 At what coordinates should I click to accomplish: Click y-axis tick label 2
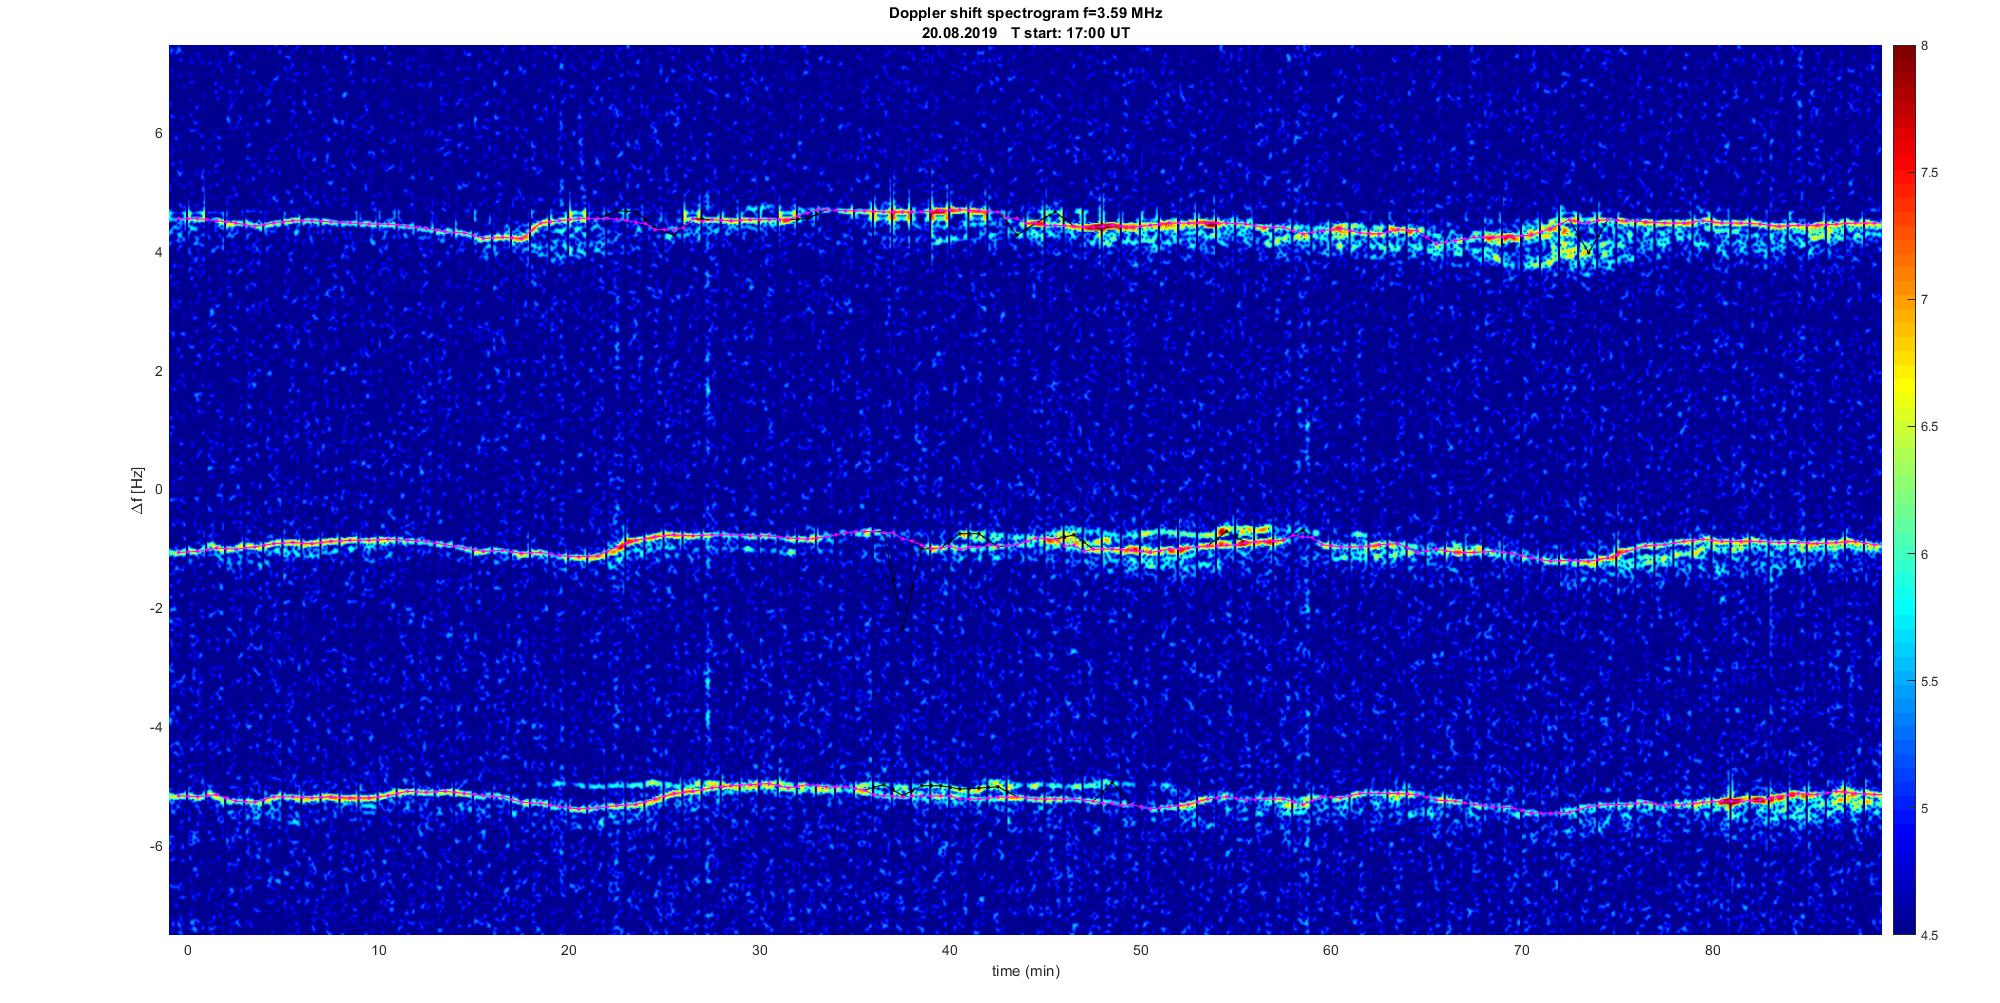coord(158,371)
